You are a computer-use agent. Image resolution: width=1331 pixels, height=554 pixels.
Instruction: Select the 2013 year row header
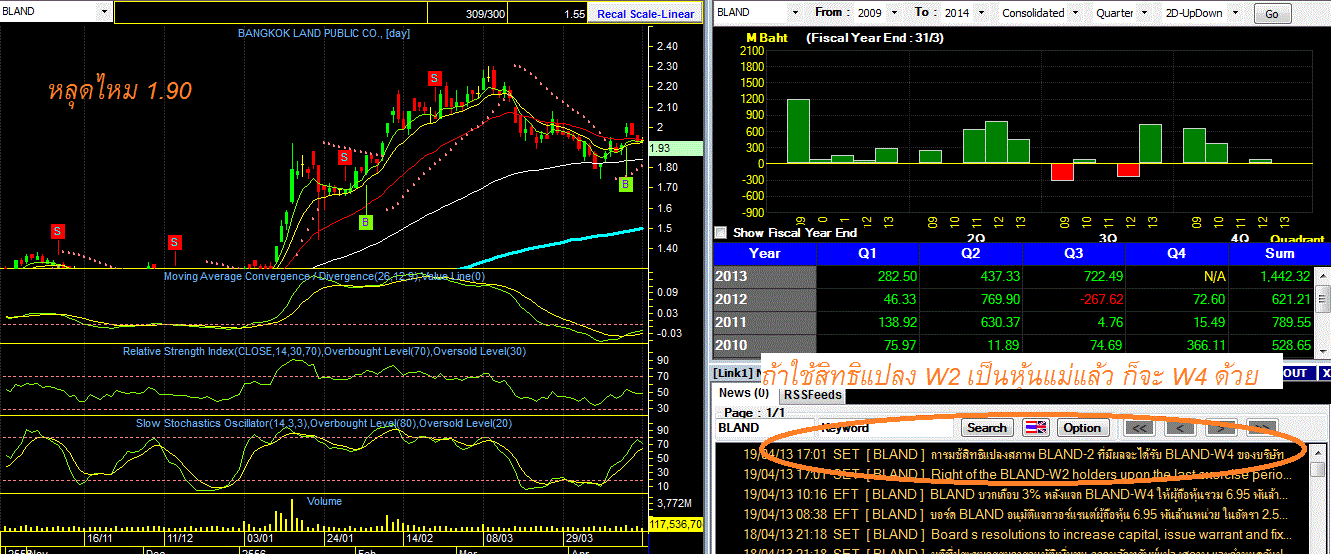(764, 276)
